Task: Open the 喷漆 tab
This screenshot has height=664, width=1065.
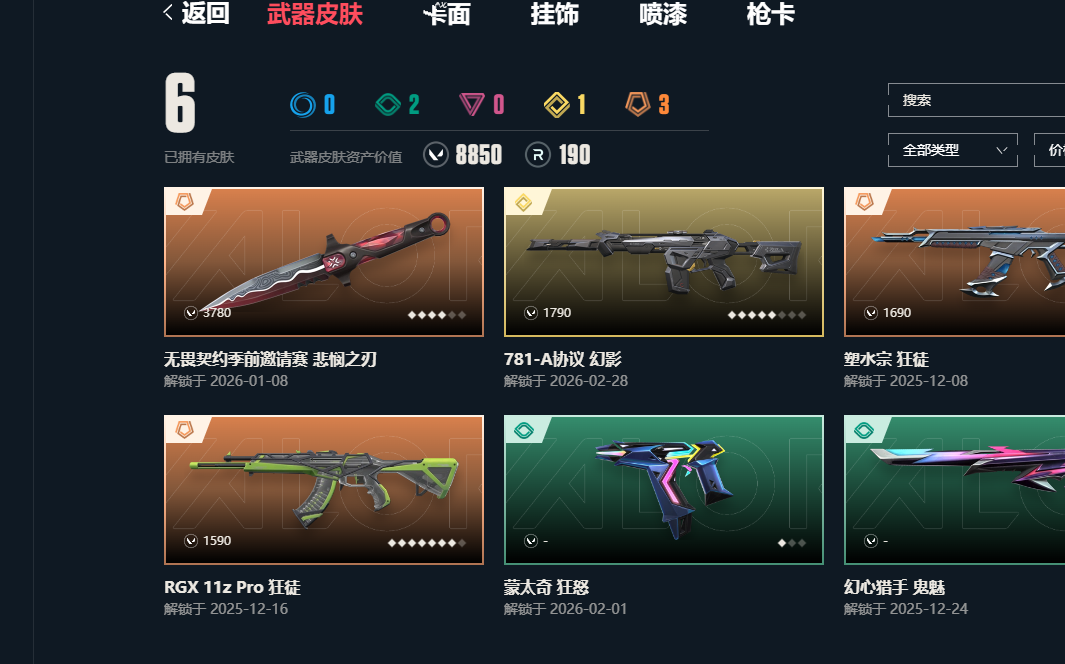Action: 663,14
